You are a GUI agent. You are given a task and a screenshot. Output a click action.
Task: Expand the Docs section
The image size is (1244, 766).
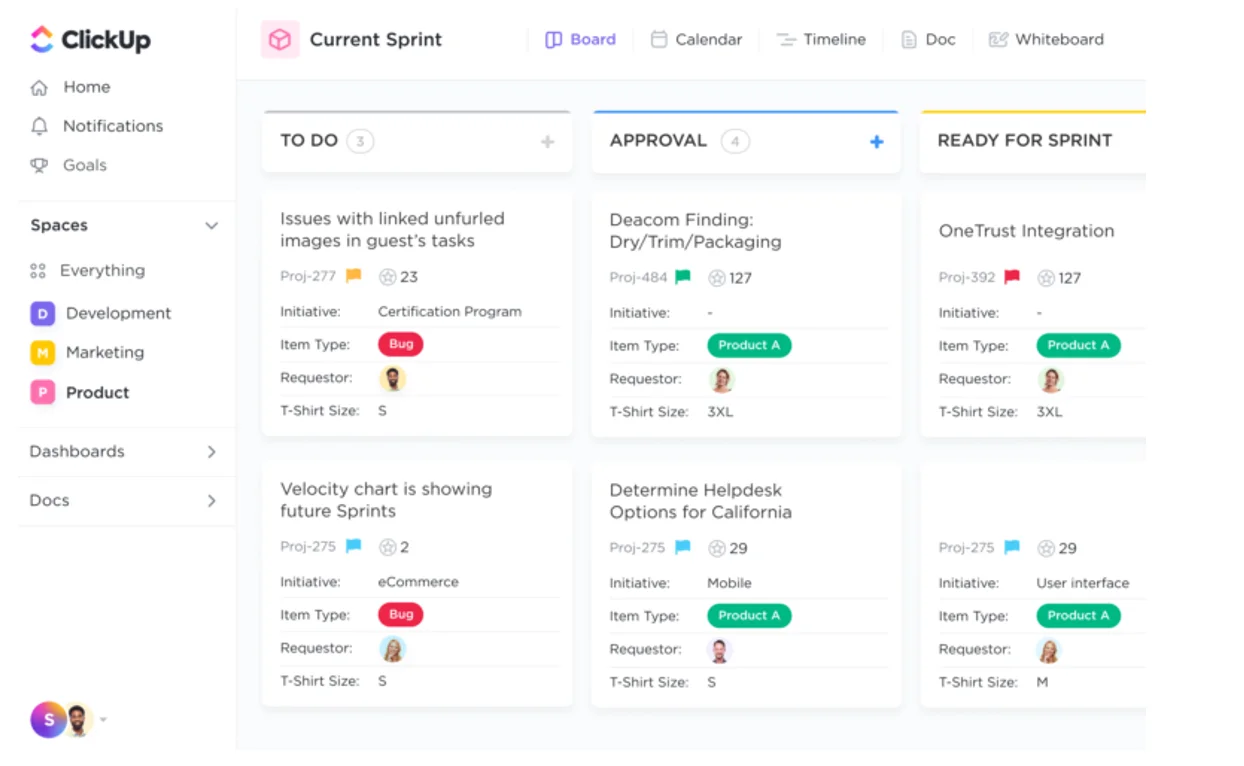(x=211, y=501)
